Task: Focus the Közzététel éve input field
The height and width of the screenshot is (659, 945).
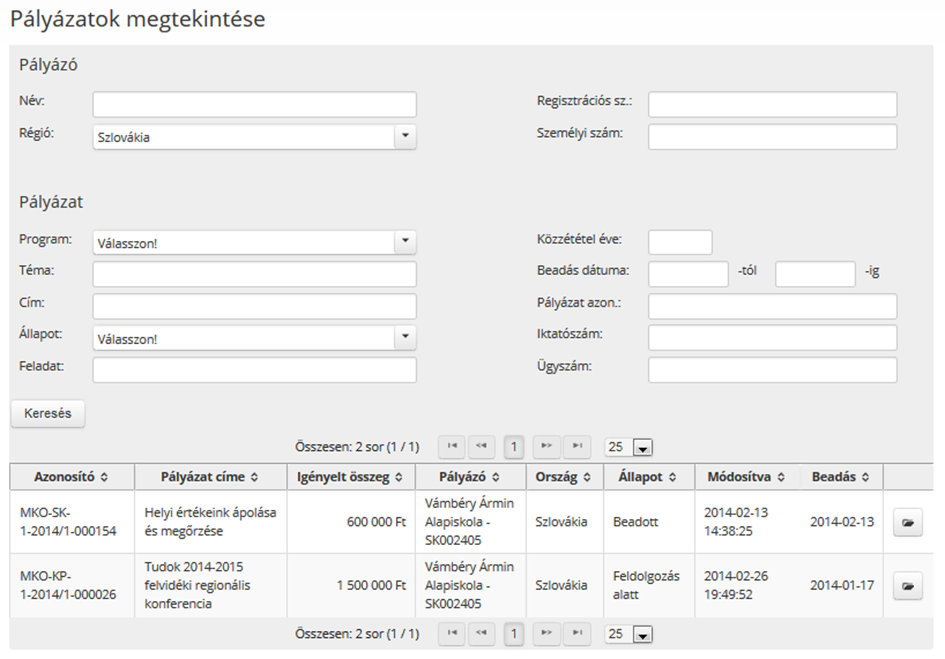Action: (680, 242)
